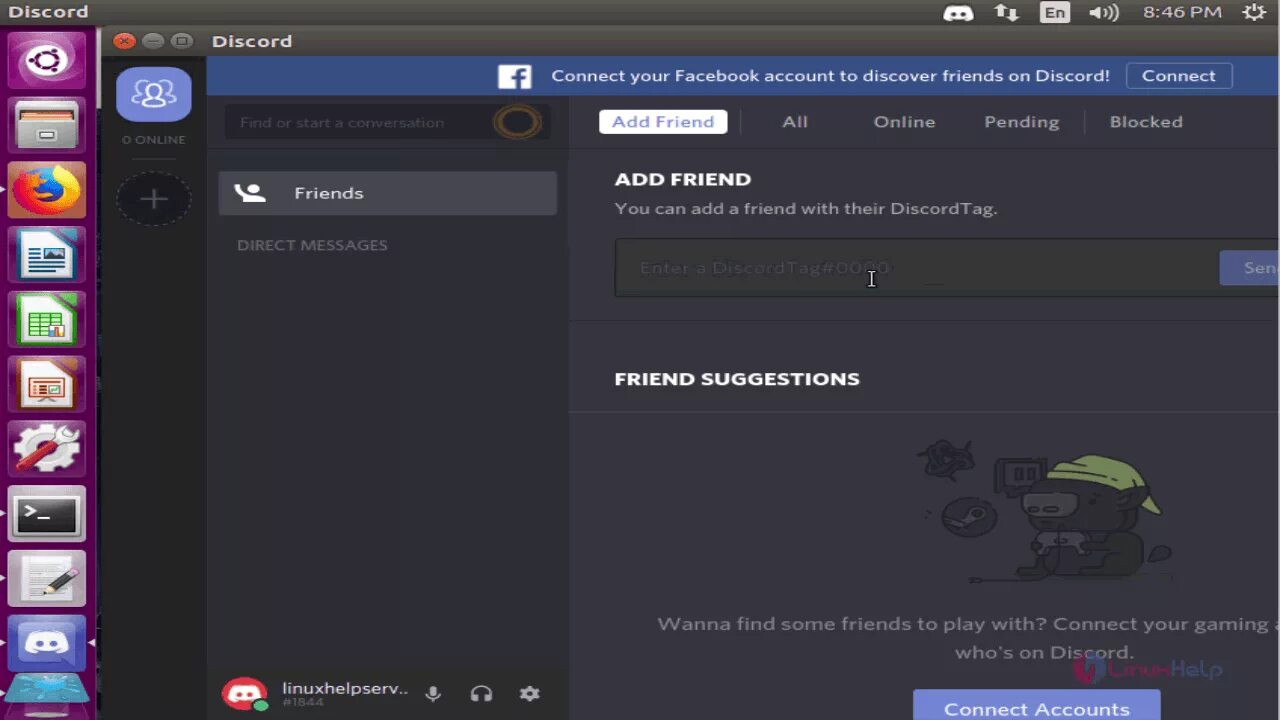The height and width of the screenshot is (720, 1280).
Task: Show the Online friends tab
Action: click(x=904, y=122)
